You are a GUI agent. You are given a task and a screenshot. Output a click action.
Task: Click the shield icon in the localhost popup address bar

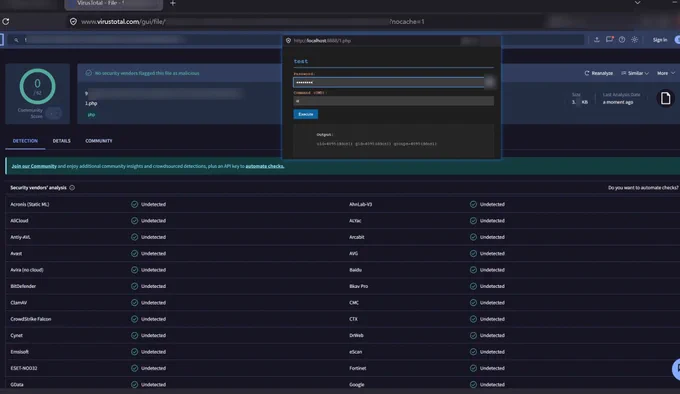coord(288,40)
